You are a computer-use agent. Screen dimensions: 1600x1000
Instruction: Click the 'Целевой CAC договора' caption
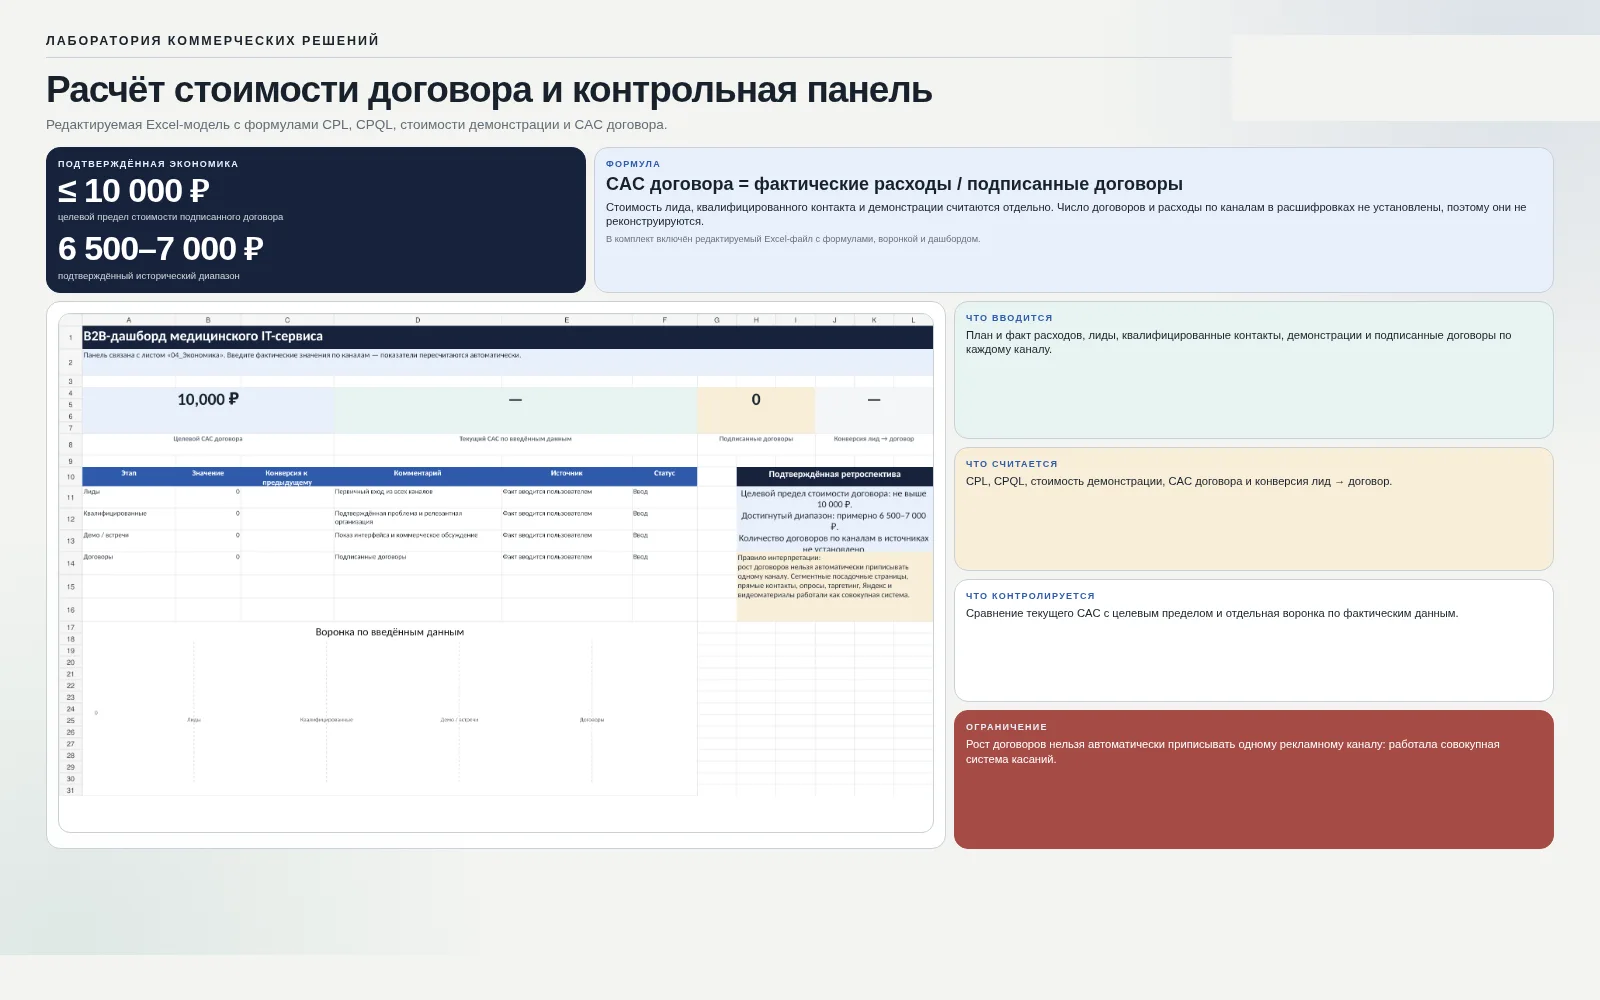pos(208,439)
